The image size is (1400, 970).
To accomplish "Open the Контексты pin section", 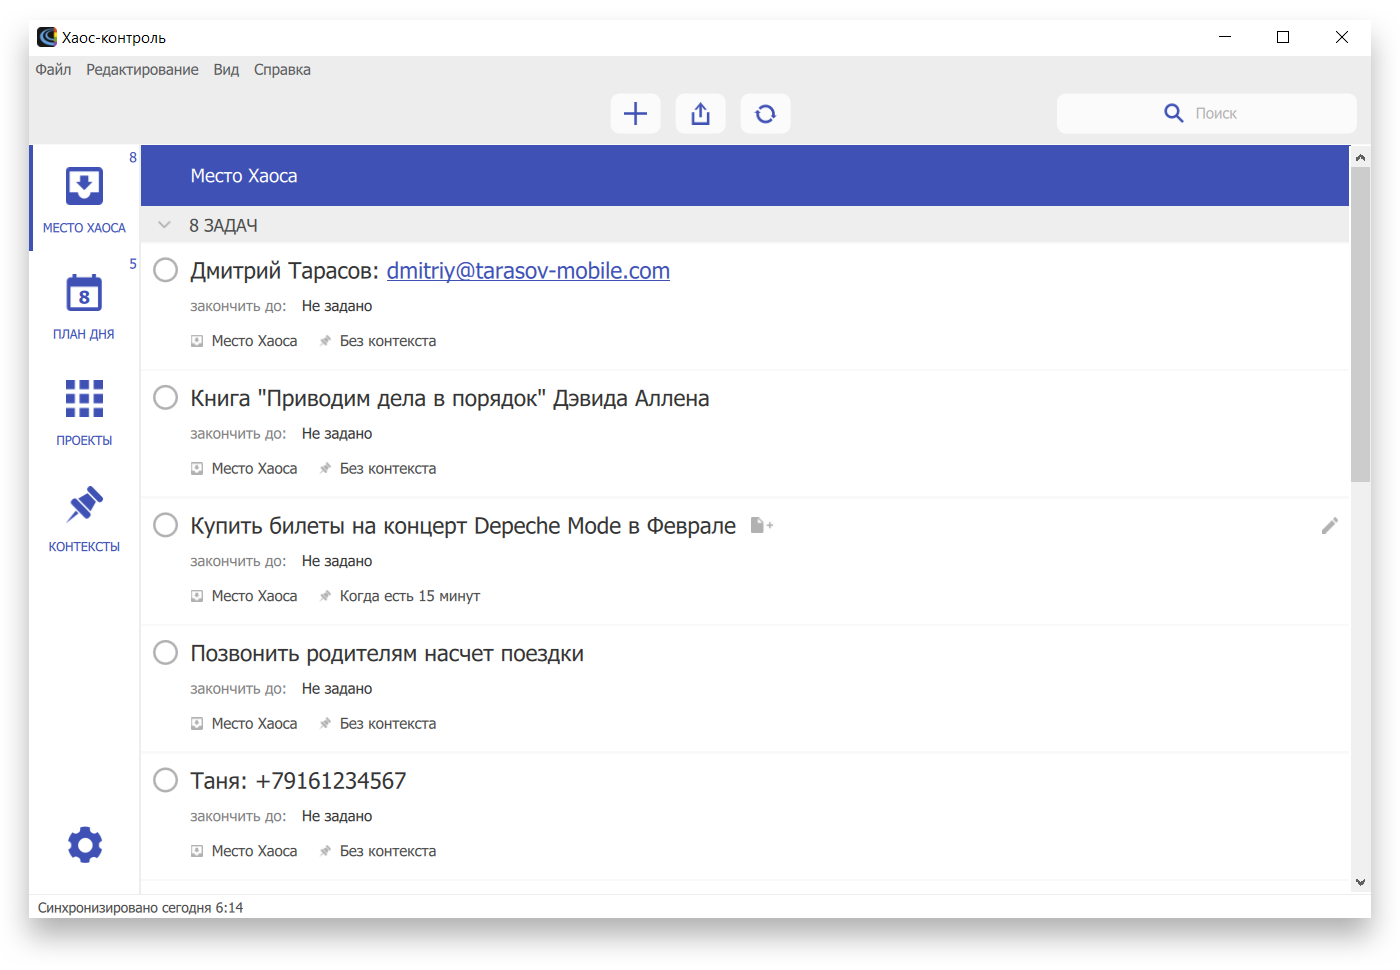I will tap(84, 518).
